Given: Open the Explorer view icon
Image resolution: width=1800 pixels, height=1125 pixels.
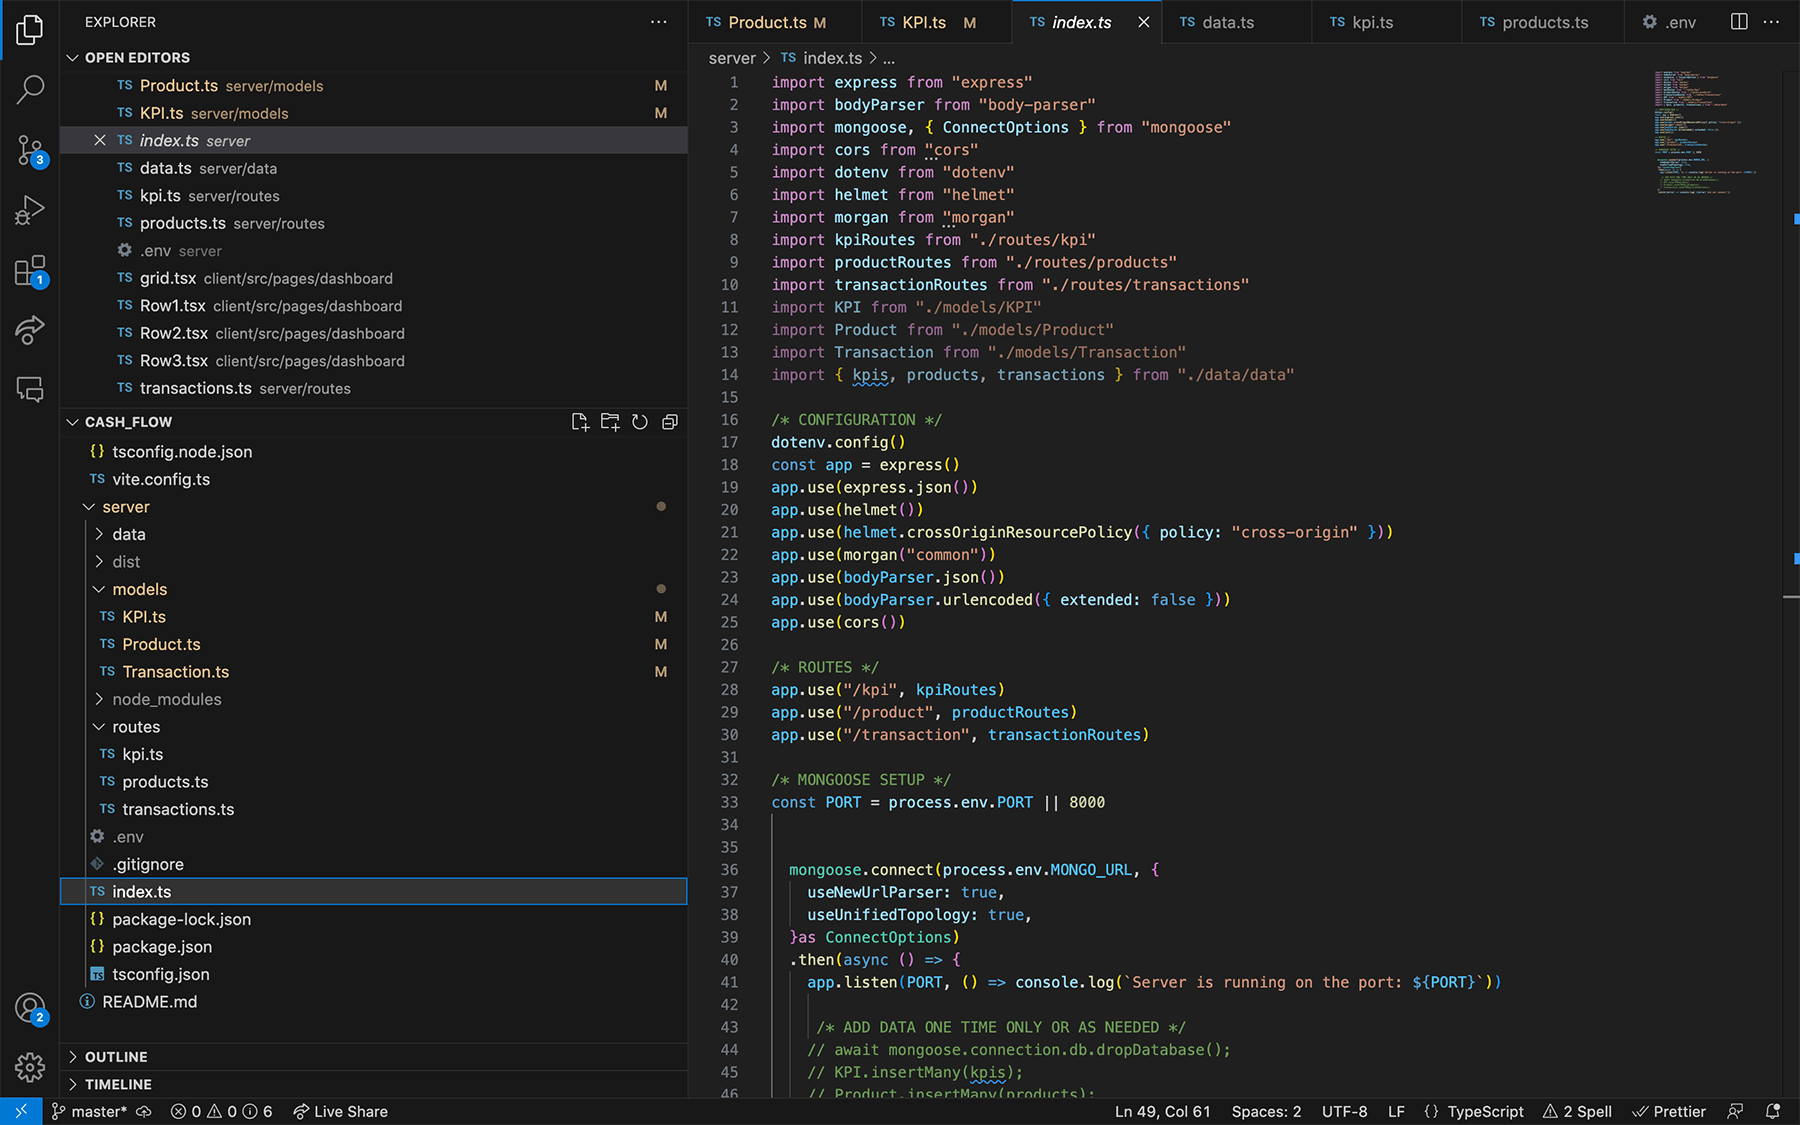Looking at the screenshot, I should [30, 30].
